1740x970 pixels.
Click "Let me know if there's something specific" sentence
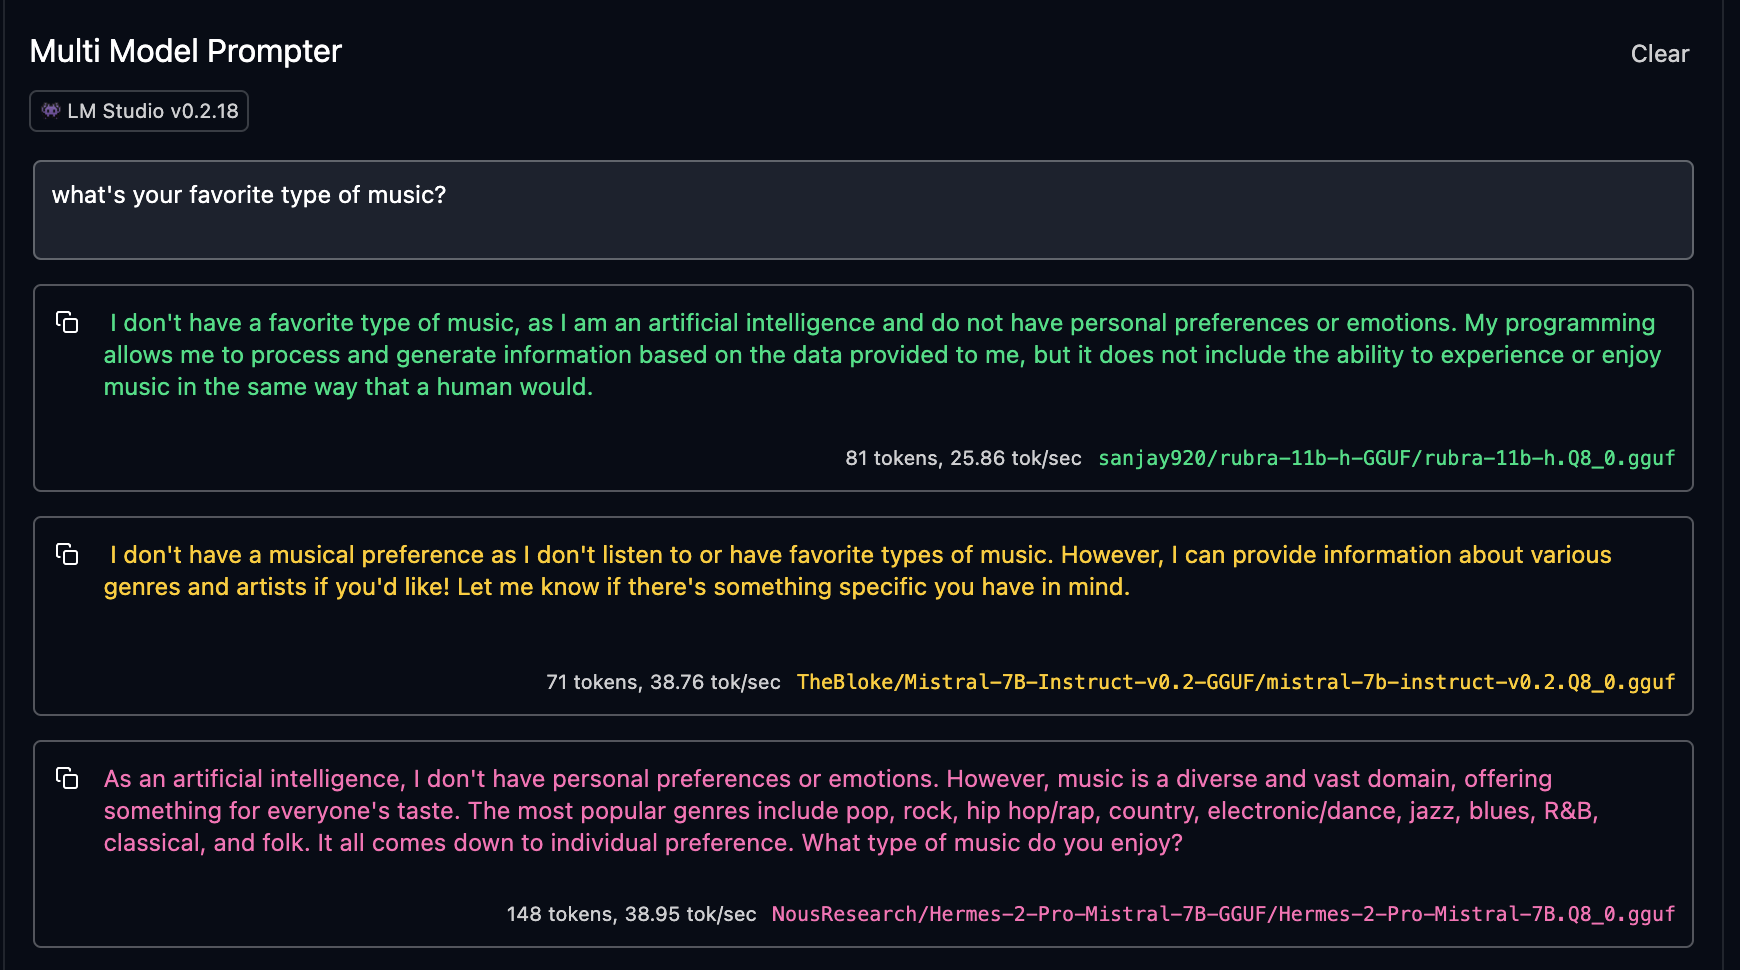coord(793,587)
